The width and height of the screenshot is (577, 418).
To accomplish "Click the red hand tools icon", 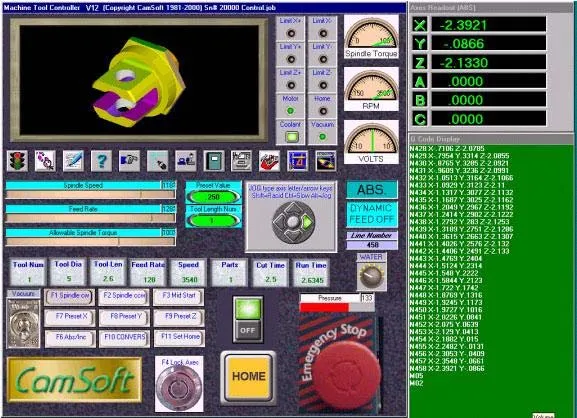I will [269, 161].
